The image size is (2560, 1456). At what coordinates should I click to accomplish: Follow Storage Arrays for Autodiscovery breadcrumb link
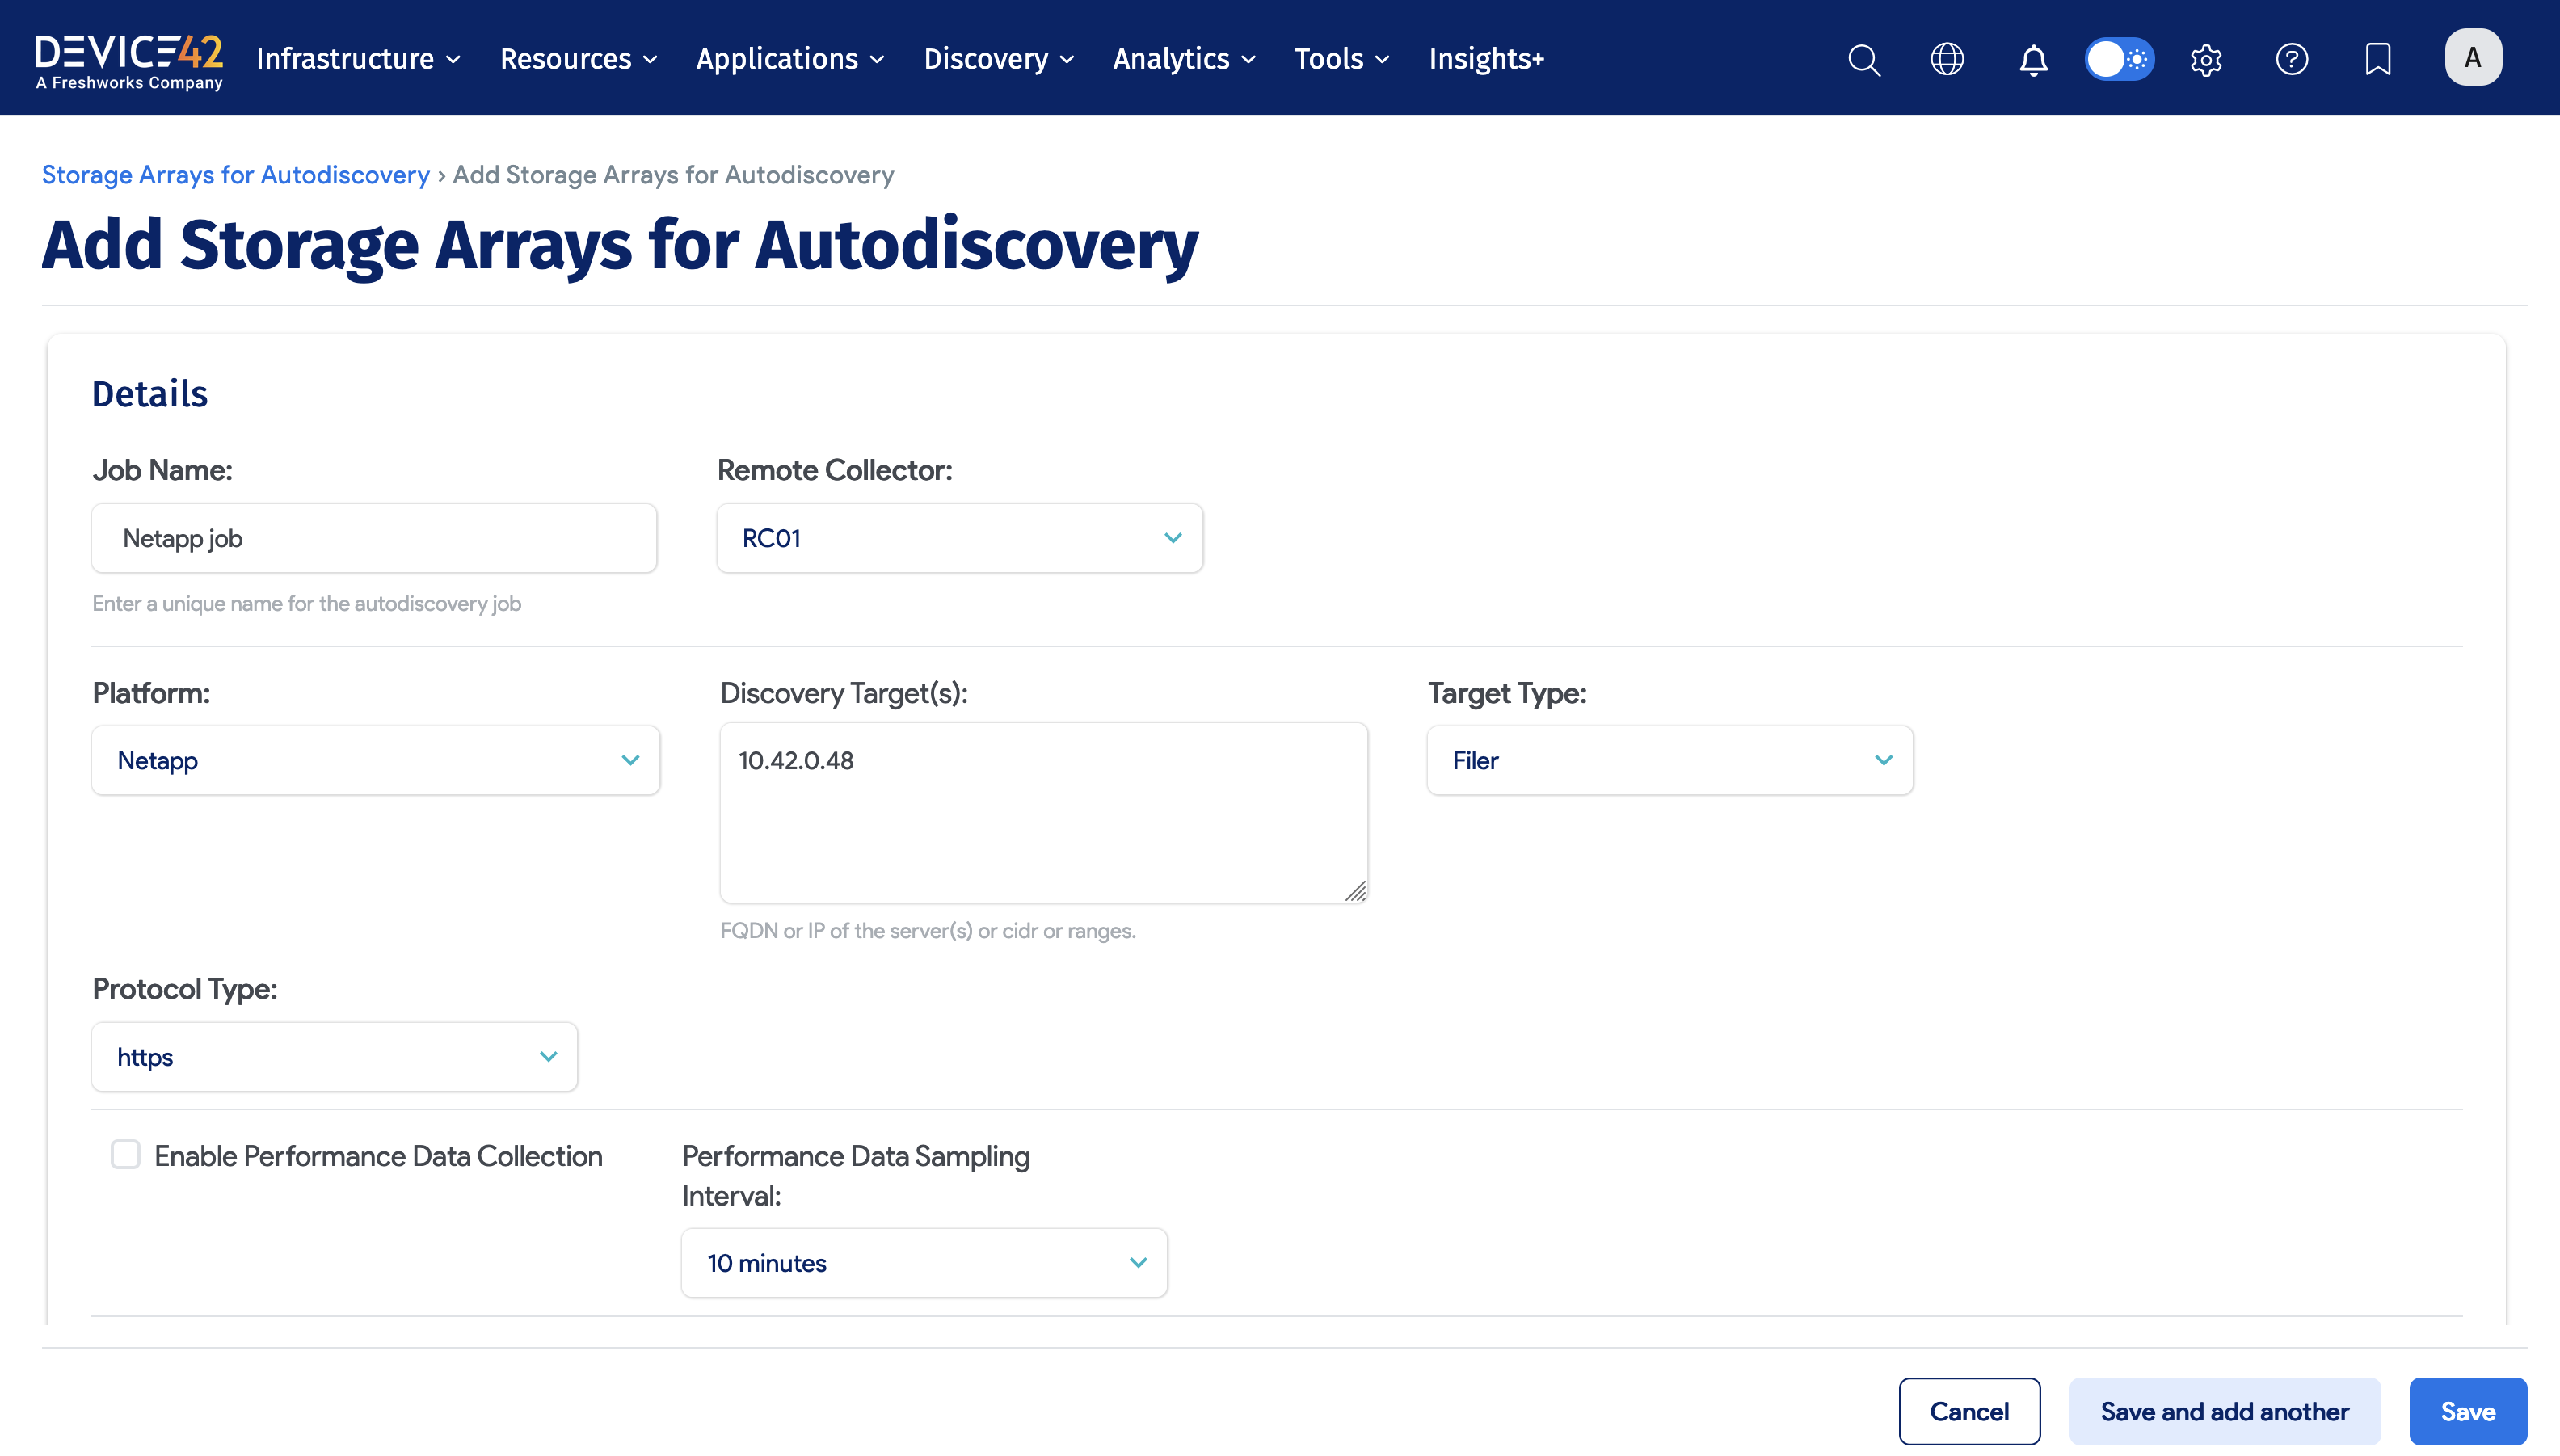(235, 175)
